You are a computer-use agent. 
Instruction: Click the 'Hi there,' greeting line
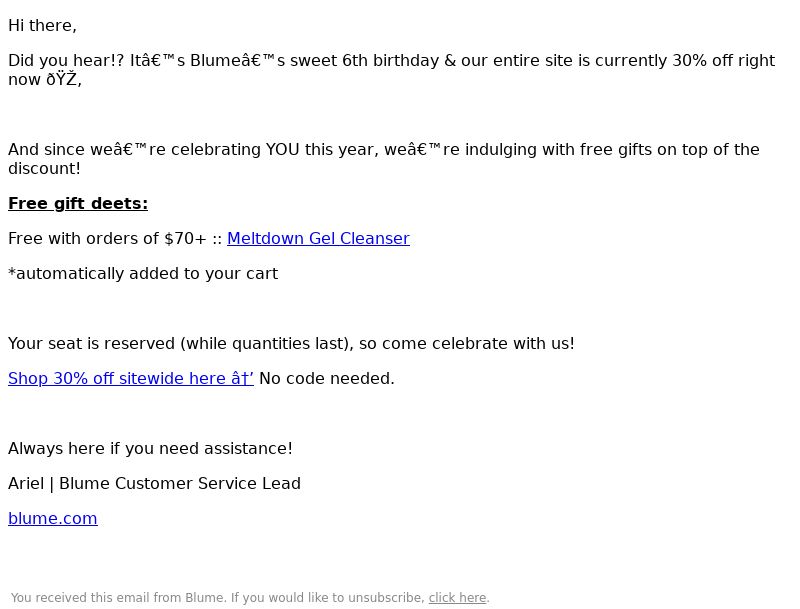point(42,26)
